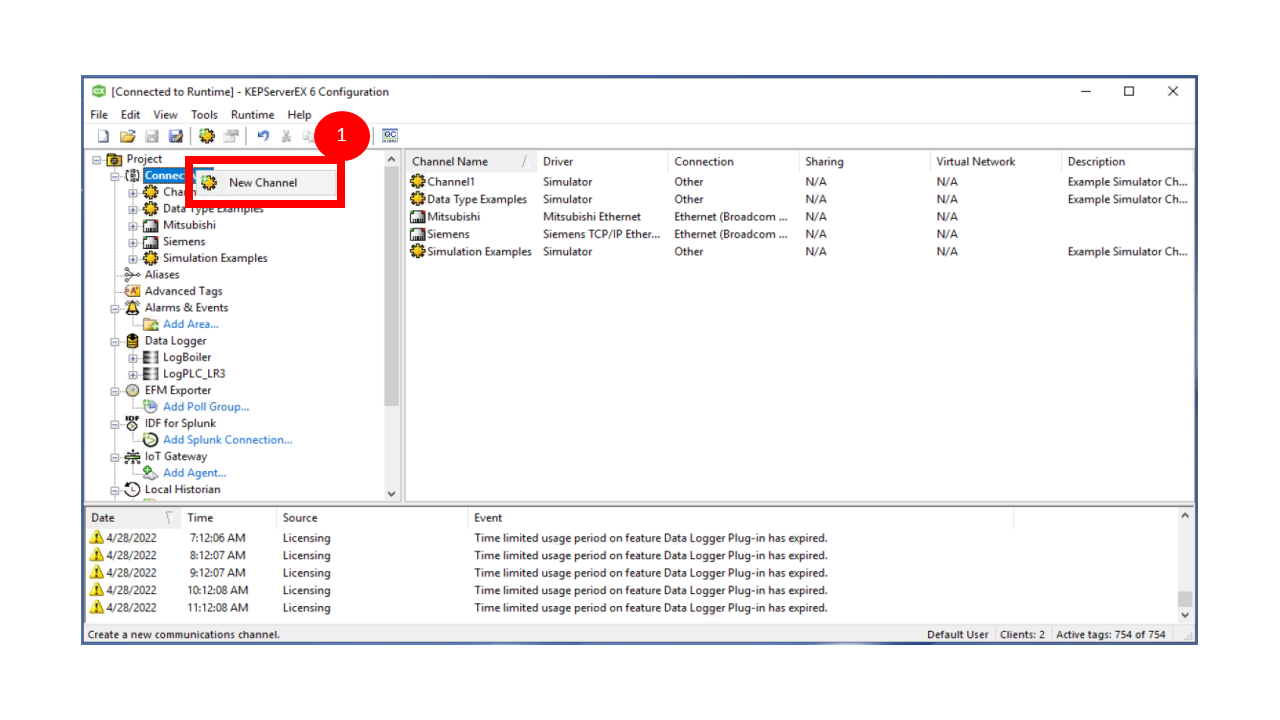Sort by the Channel Name column header
1280x720 pixels.
471,161
